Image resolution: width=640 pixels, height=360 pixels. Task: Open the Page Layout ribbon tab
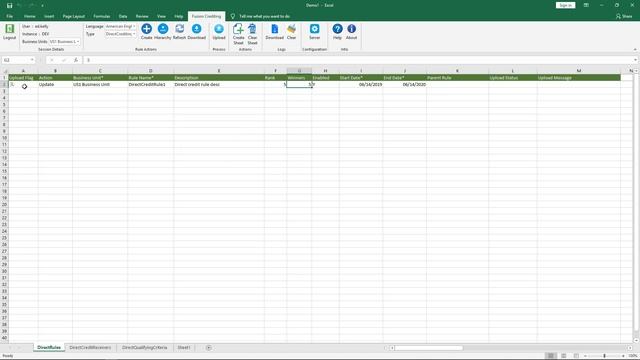[73, 16]
